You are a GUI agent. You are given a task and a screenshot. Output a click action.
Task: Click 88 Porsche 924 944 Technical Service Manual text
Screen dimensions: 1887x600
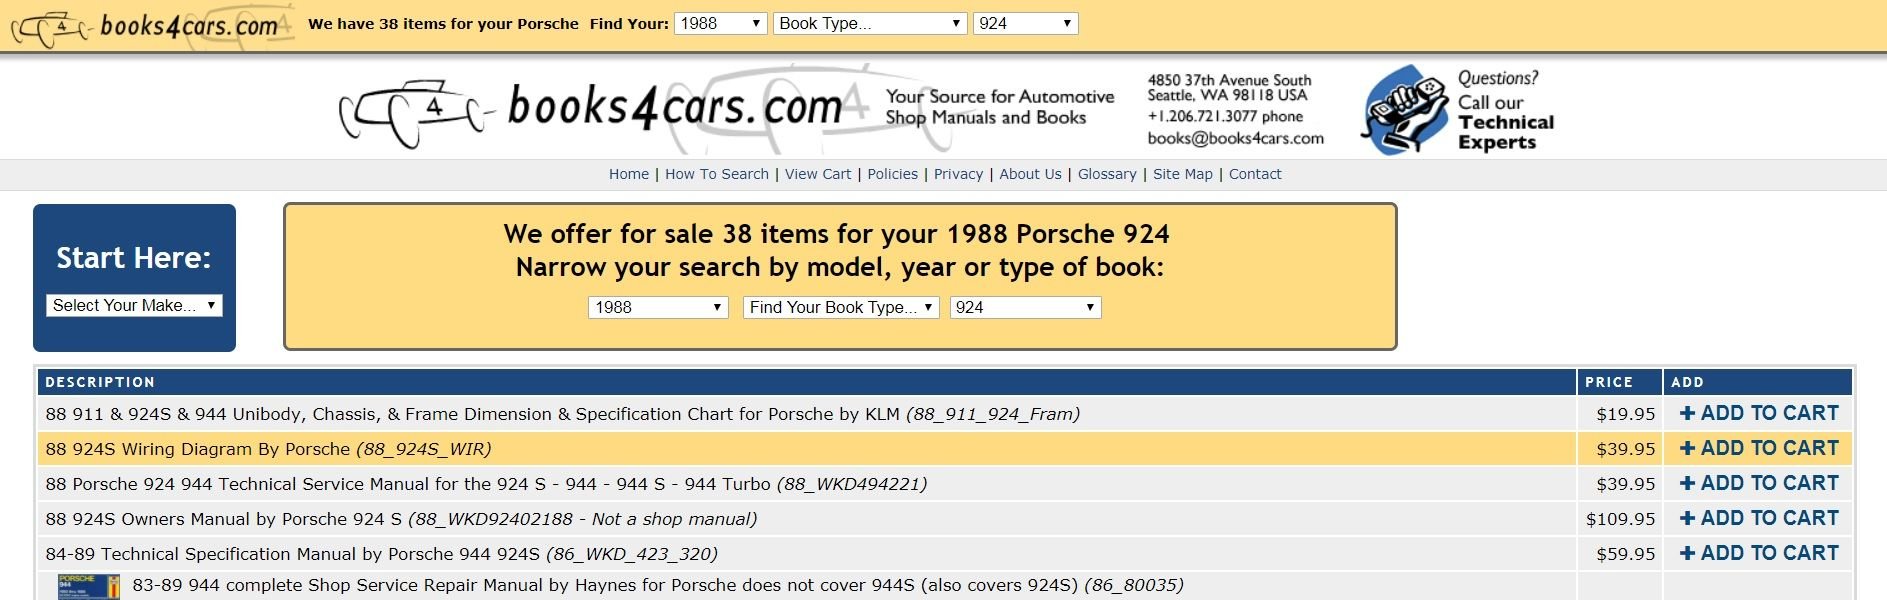[486, 484]
